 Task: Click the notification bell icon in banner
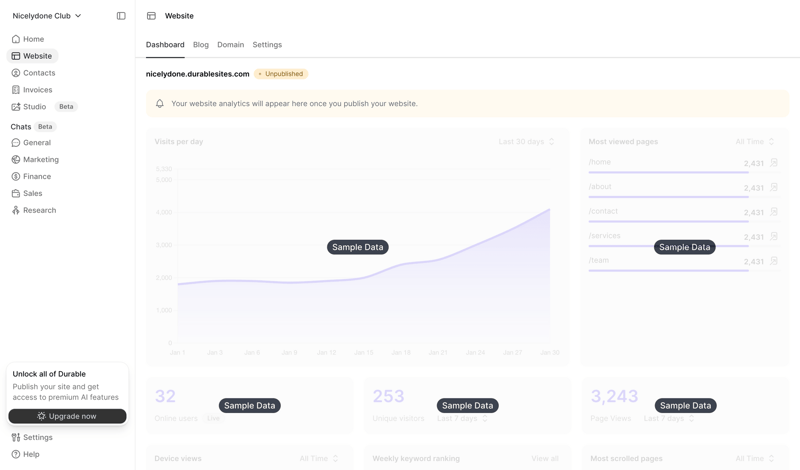point(159,104)
